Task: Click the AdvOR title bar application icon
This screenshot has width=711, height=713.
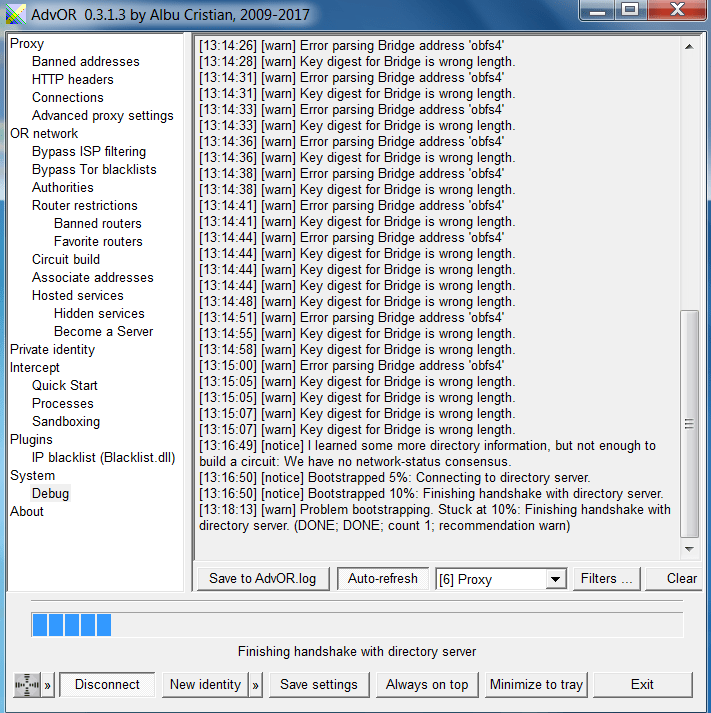Action: pyautogui.click(x=15, y=14)
